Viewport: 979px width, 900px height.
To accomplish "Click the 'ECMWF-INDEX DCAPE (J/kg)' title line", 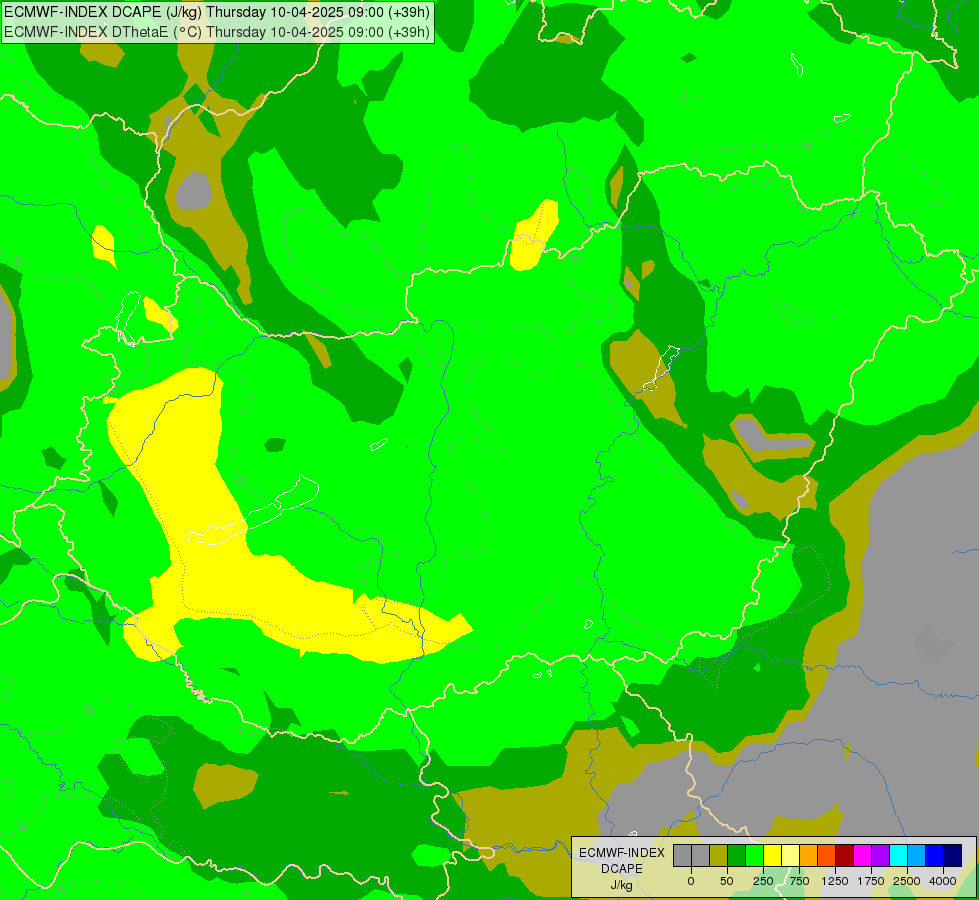I will point(217,12).
